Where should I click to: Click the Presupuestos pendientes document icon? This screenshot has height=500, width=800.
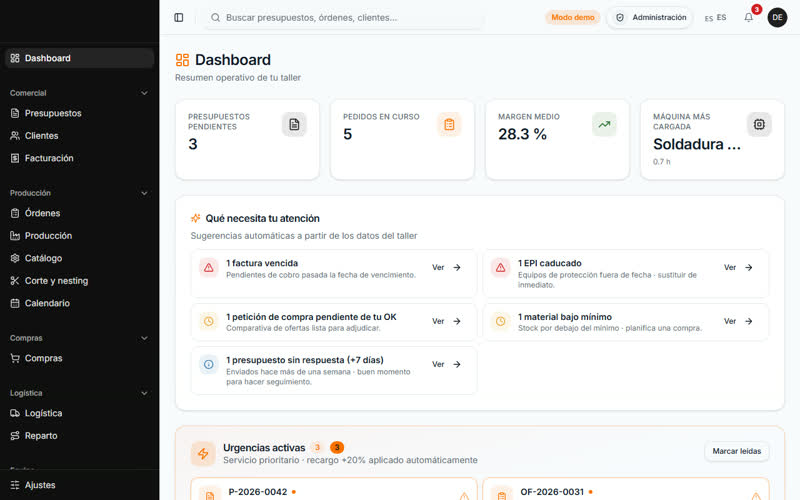[x=294, y=124]
